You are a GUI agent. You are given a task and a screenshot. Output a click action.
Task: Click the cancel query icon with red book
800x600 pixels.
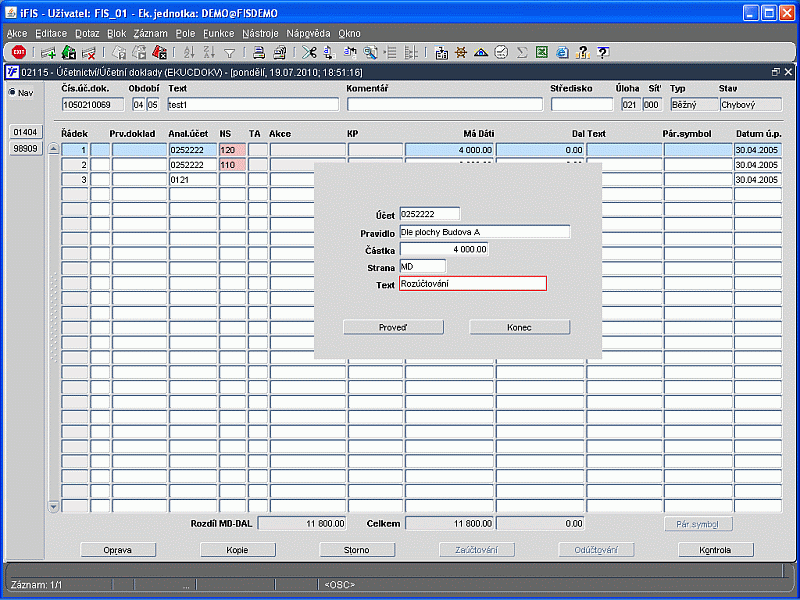159,52
